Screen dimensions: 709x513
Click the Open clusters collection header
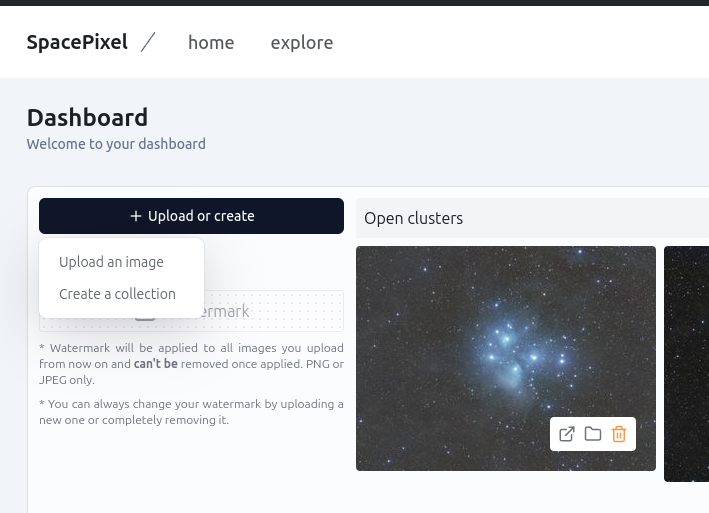pos(414,218)
